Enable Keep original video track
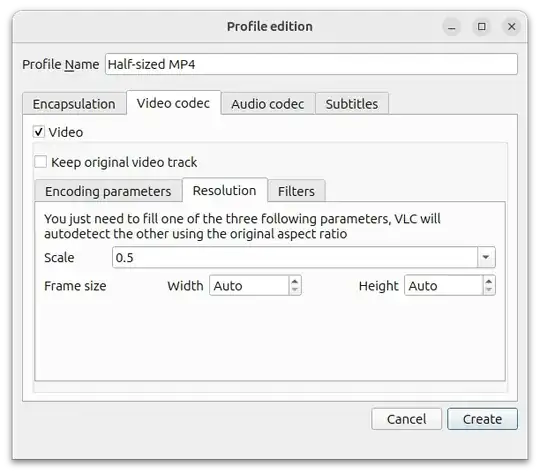This screenshot has width=540, height=474. point(41,162)
